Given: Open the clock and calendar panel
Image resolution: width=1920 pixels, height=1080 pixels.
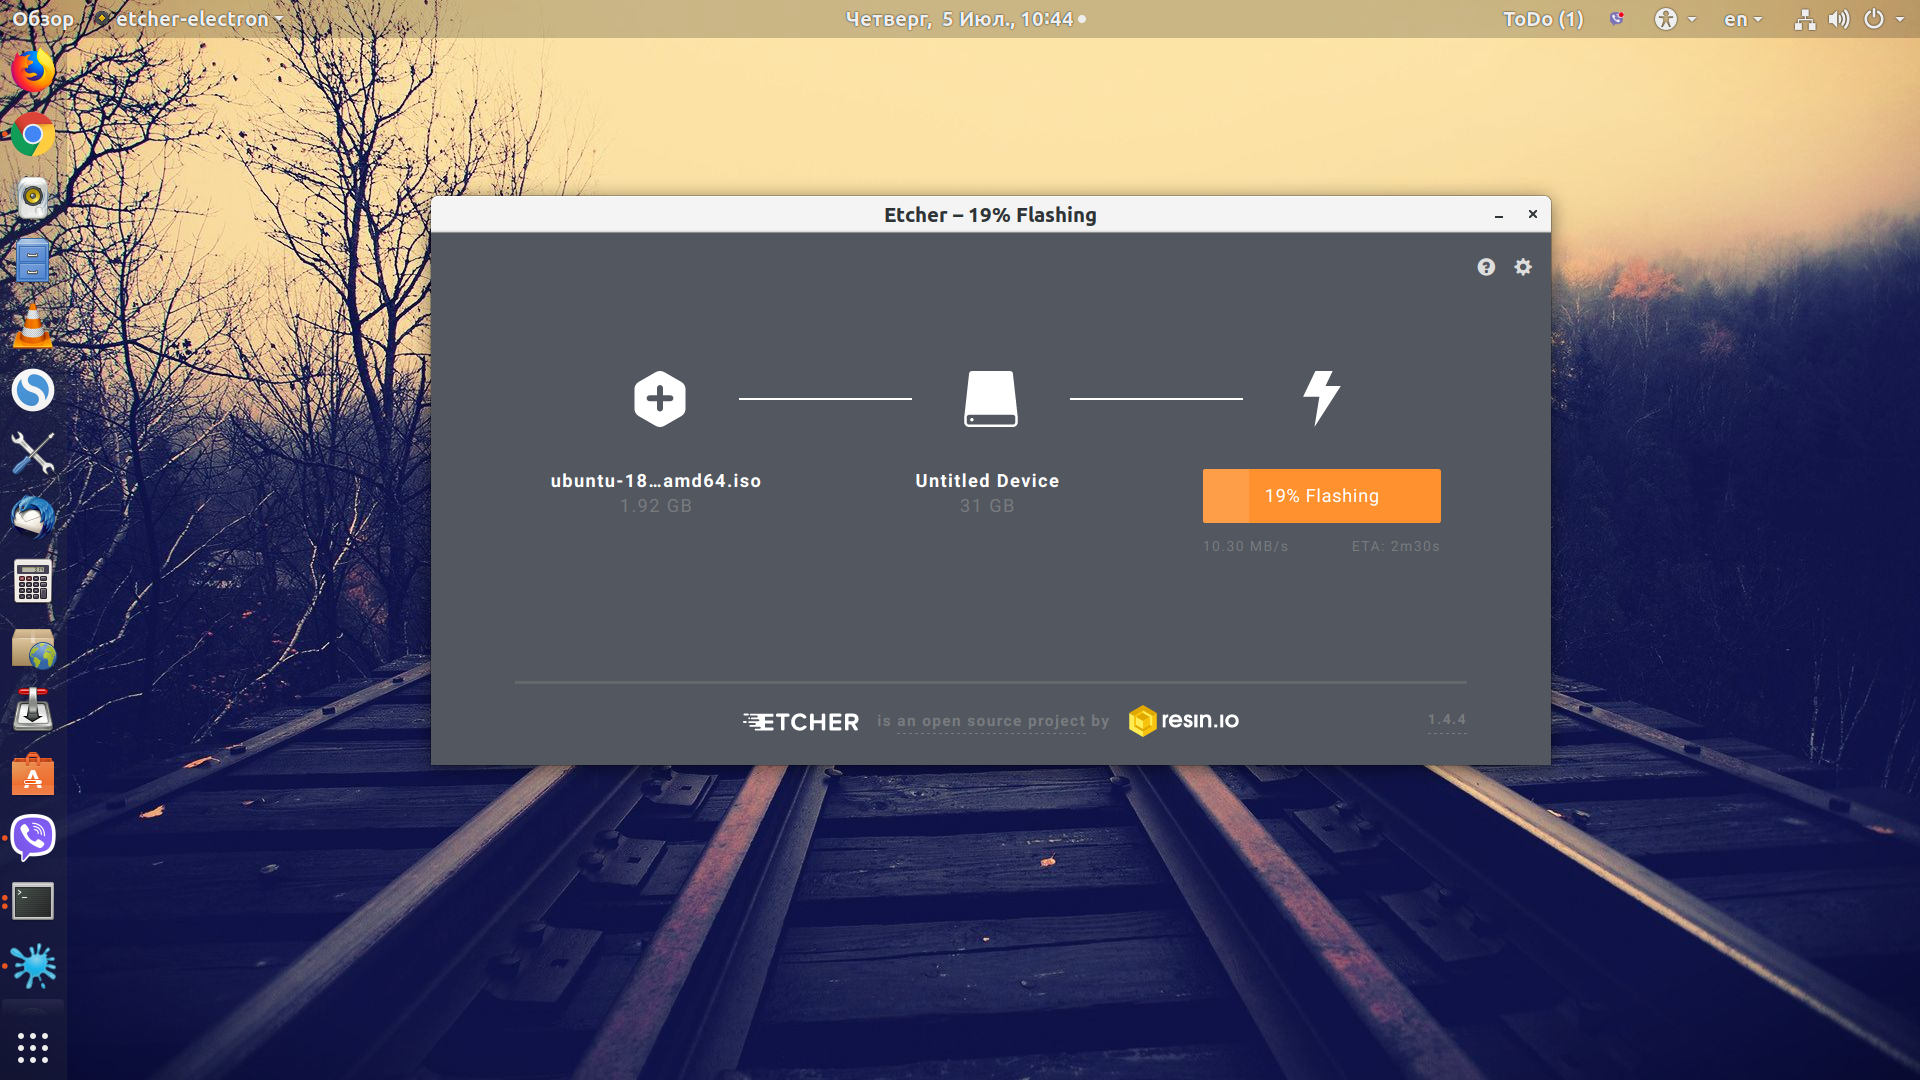Looking at the screenshot, I should pyautogui.click(x=965, y=19).
